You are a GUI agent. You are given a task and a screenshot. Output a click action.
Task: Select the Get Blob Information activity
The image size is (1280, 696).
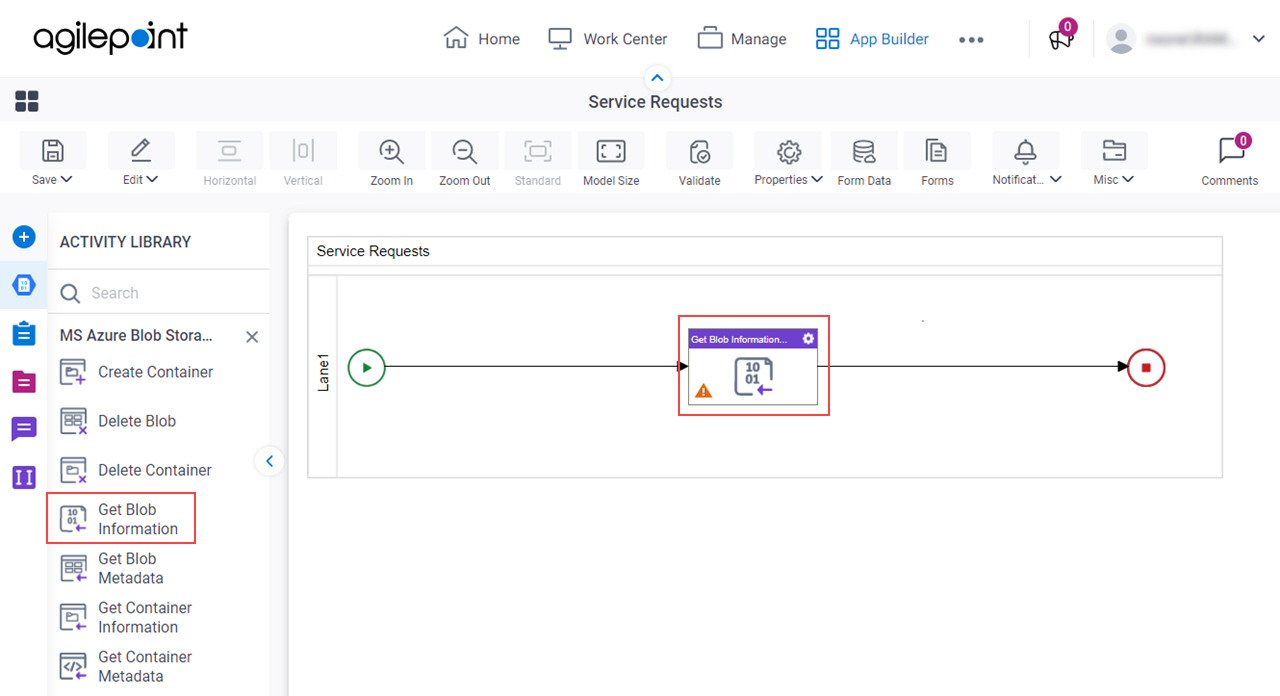121,519
